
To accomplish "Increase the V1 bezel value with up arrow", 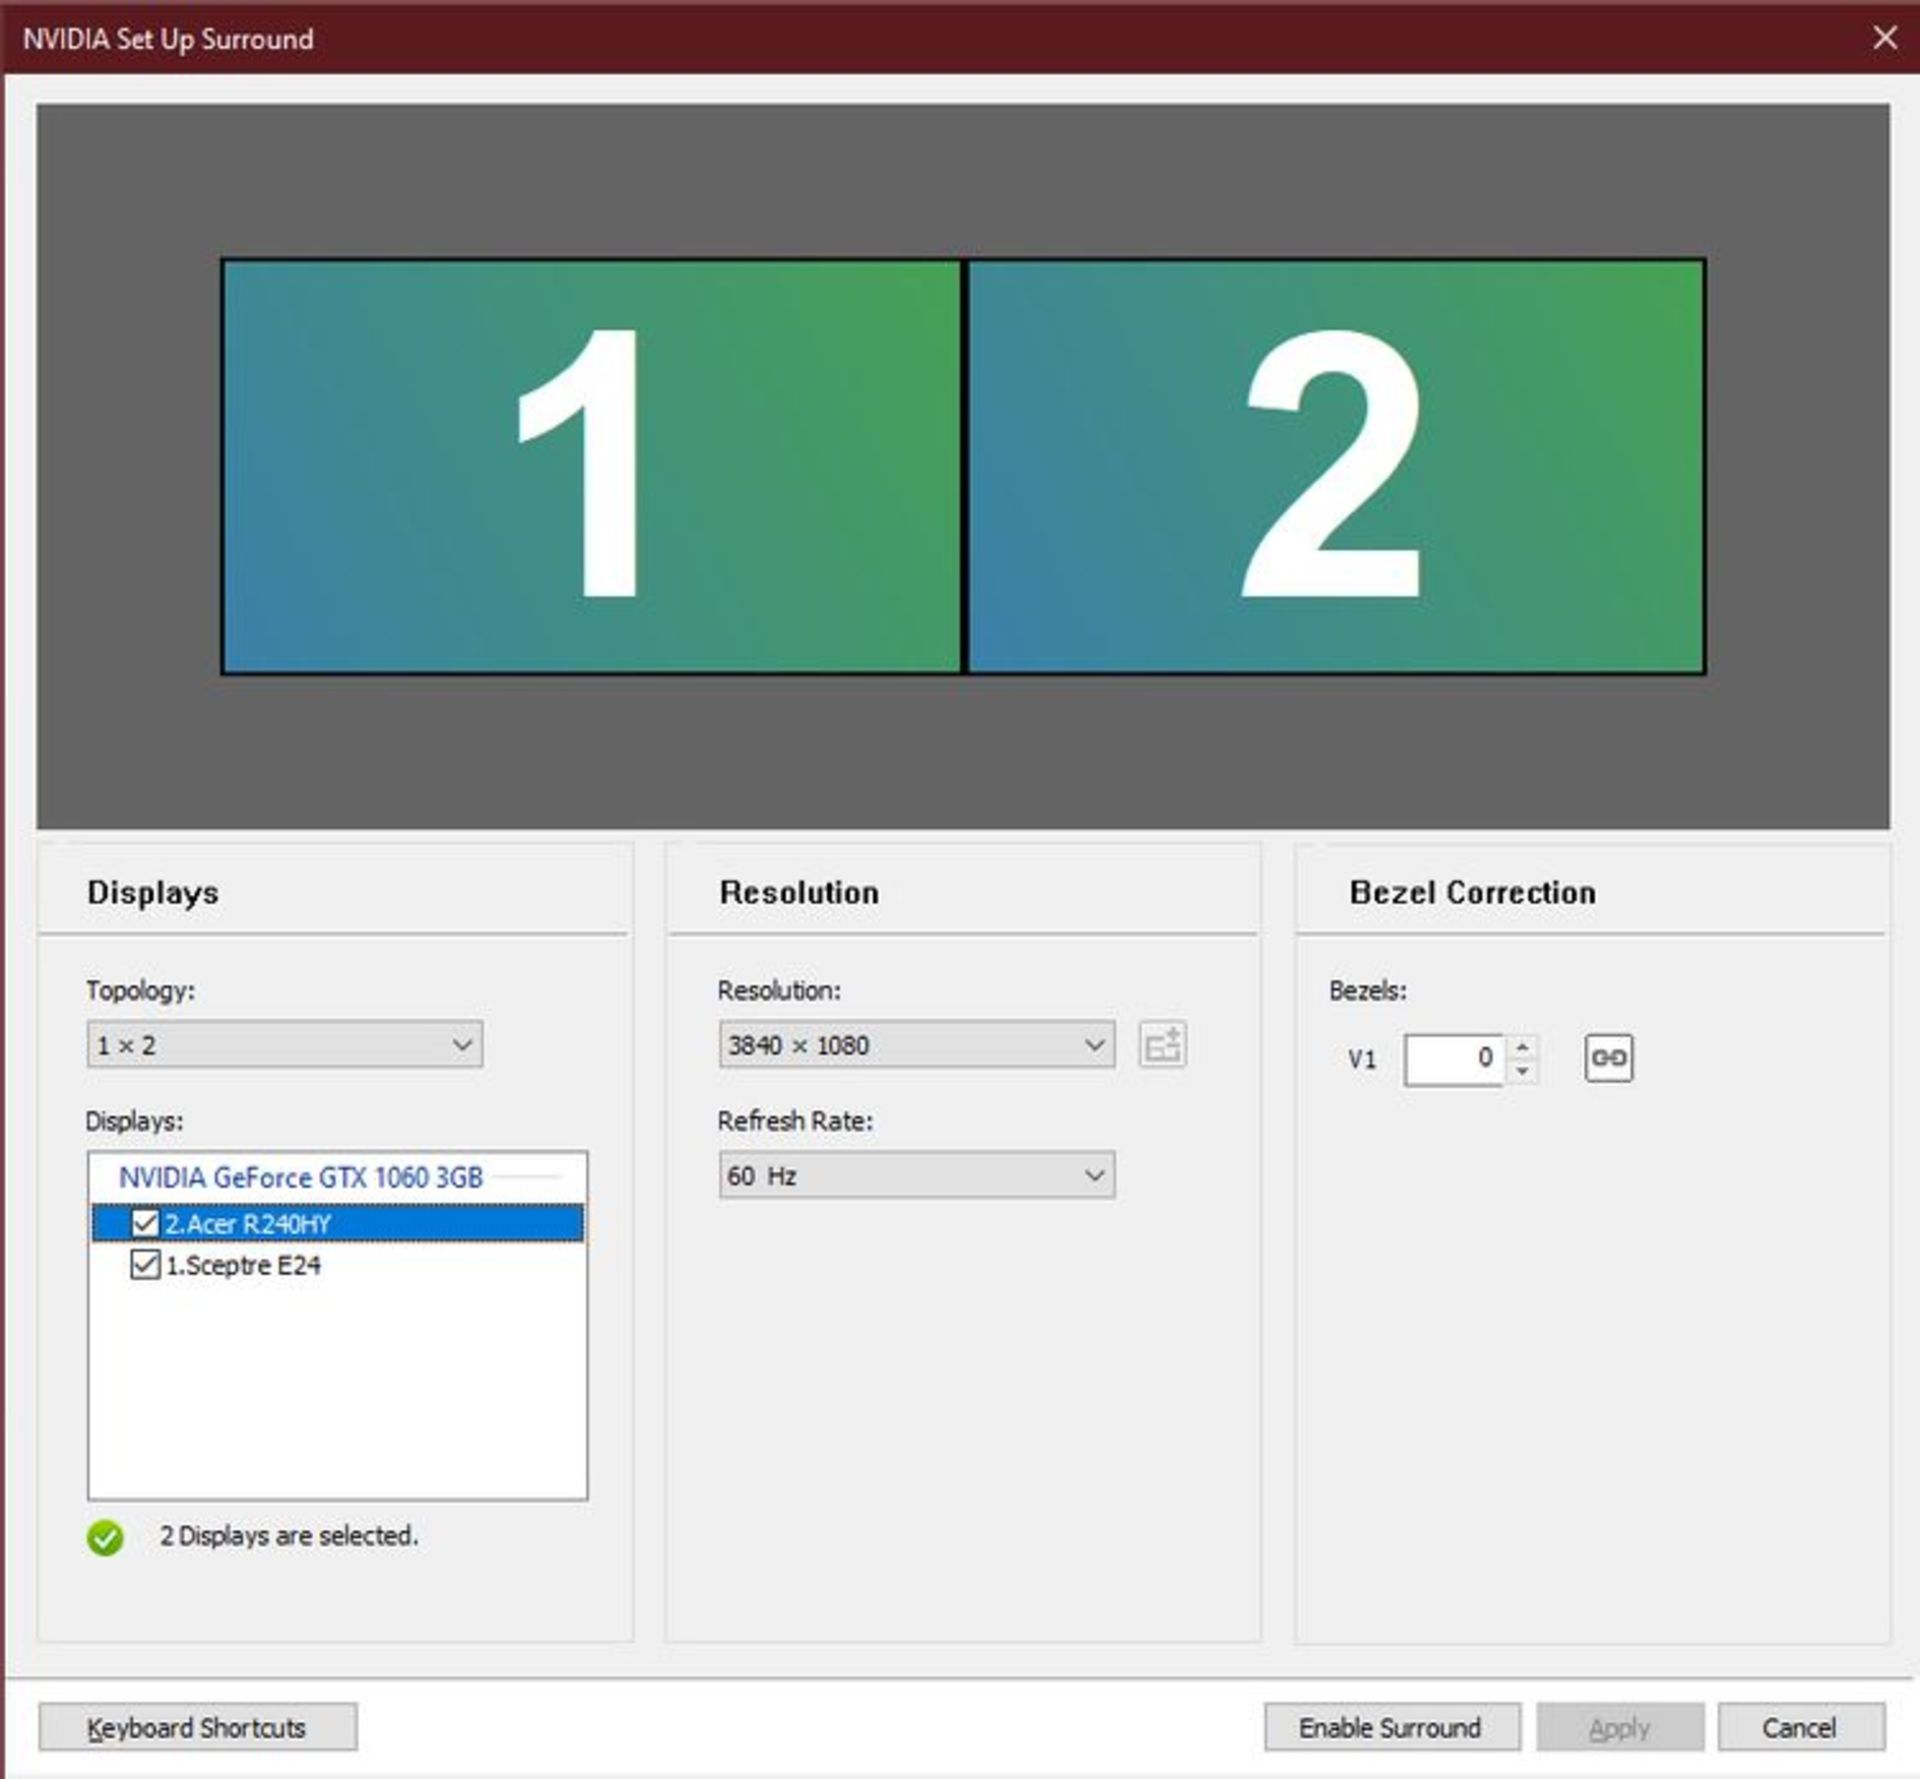I will click(x=1522, y=1047).
